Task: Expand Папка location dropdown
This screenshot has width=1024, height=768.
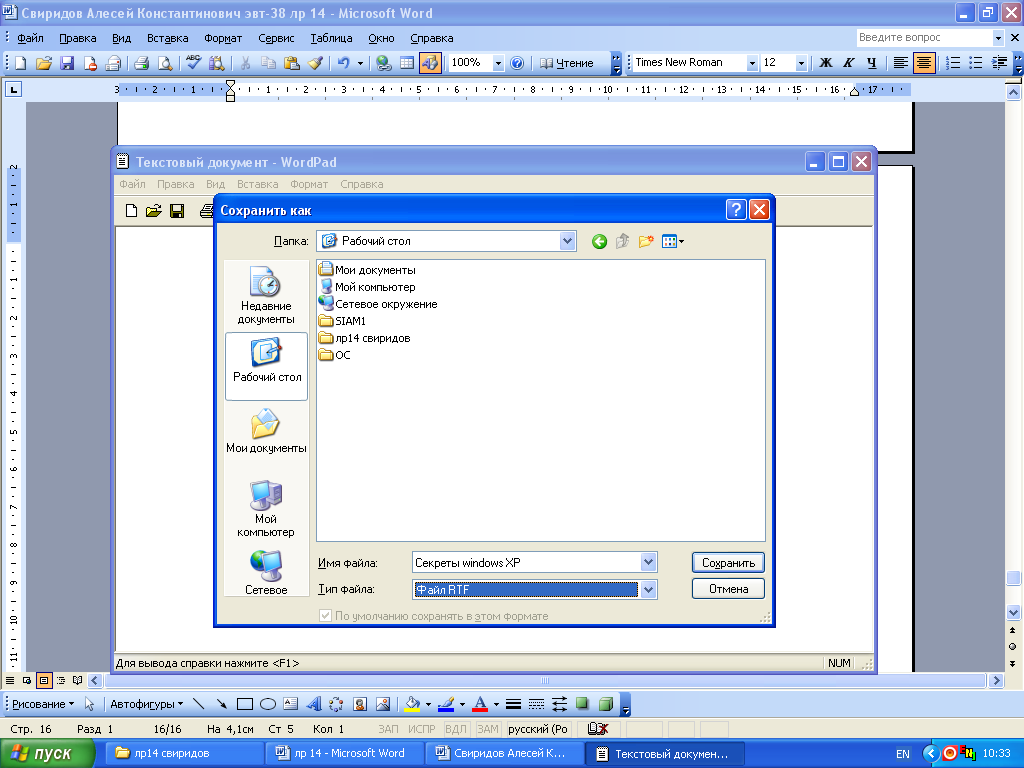Action: point(568,241)
